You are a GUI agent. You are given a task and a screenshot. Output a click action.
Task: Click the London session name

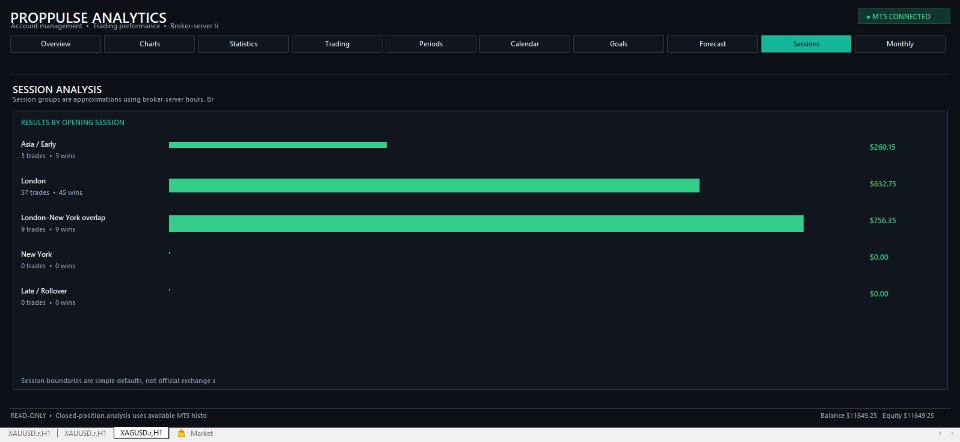click(33, 181)
